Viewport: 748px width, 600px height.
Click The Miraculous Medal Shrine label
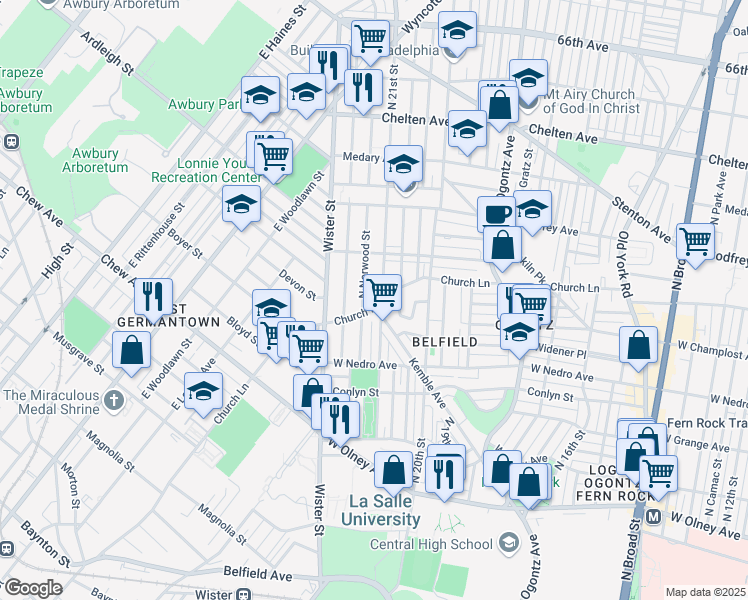pyautogui.click(x=52, y=402)
